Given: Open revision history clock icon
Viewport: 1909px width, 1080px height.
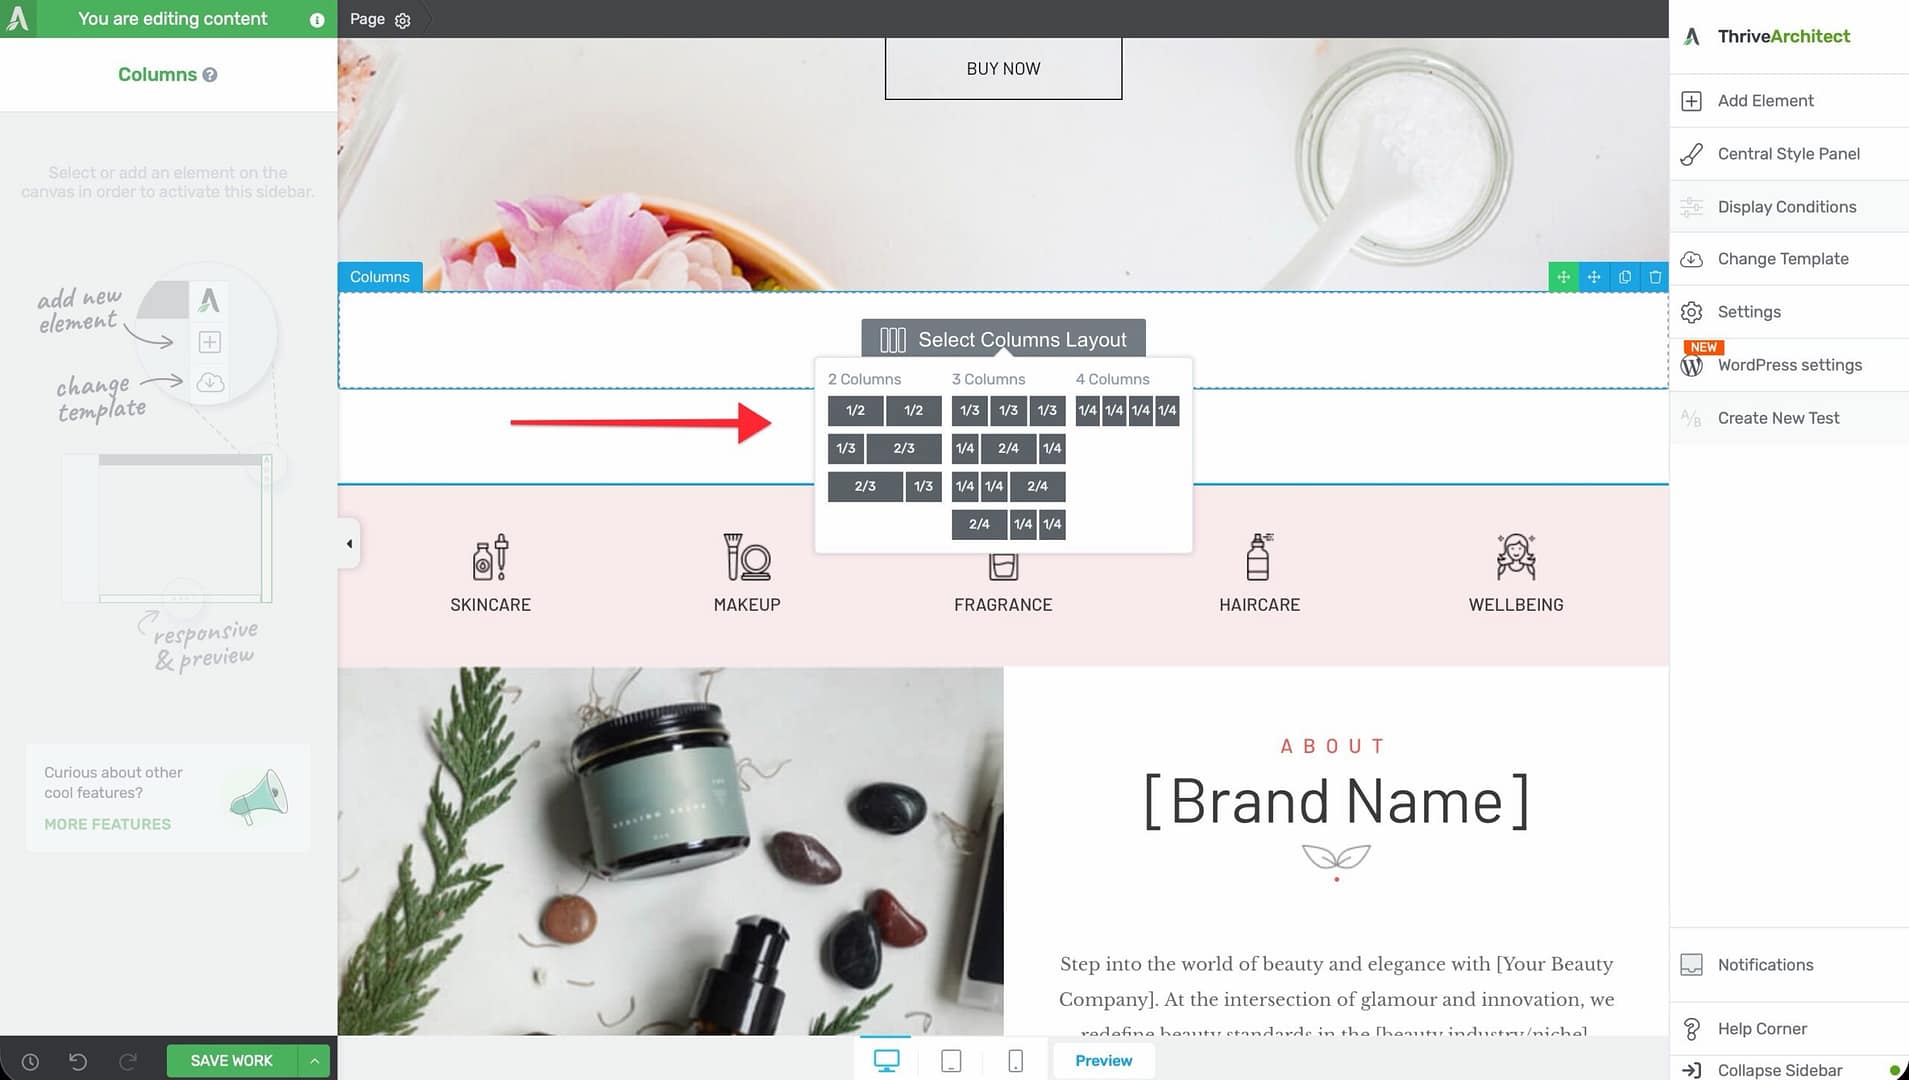Looking at the screenshot, I should click(x=30, y=1061).
